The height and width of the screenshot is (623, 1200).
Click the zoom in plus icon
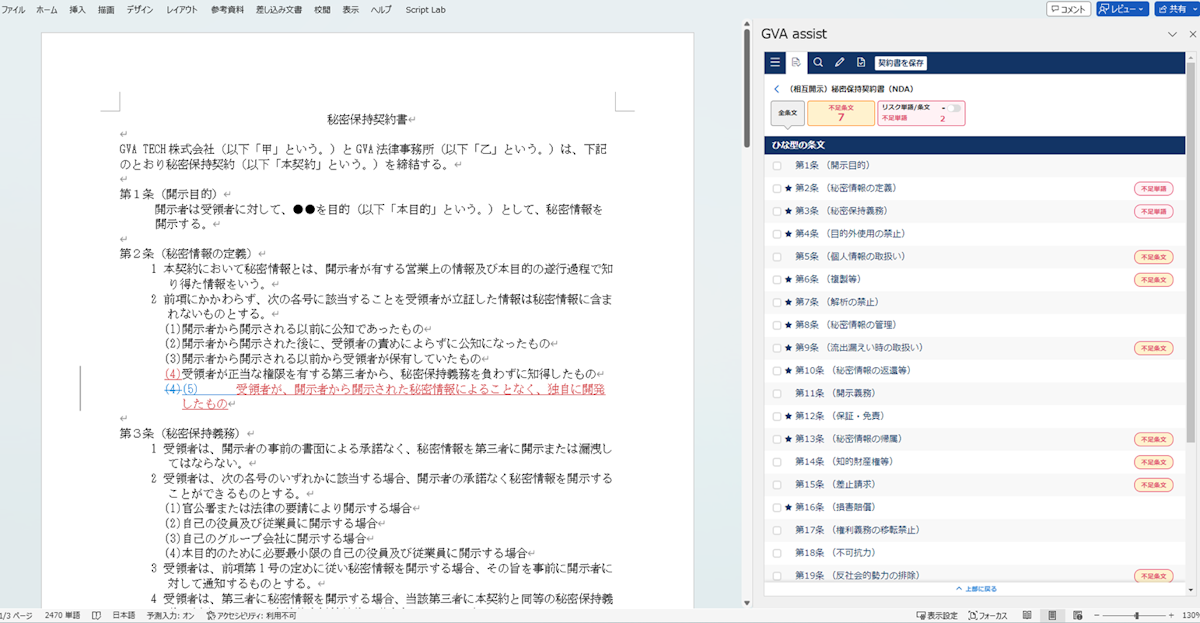click(1171, 615)
